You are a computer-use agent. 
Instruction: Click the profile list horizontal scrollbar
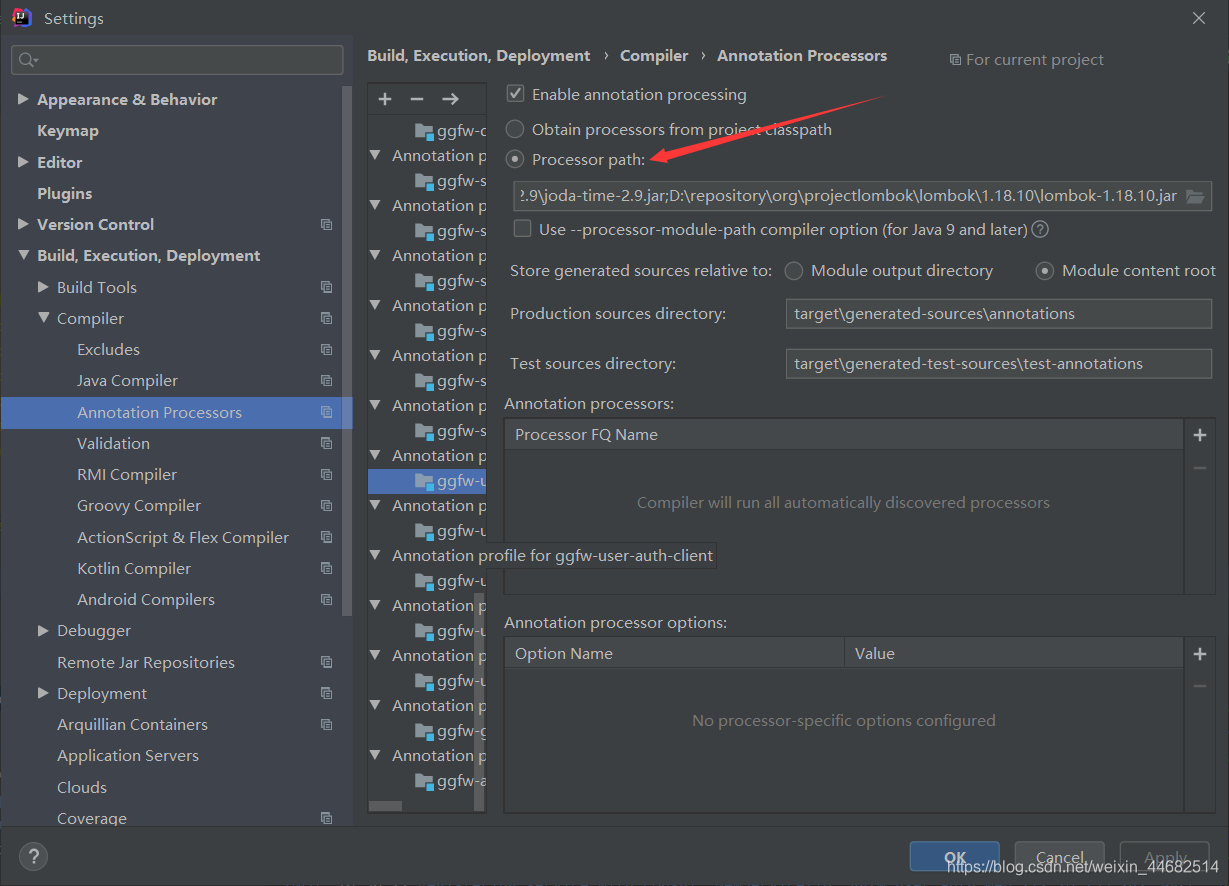coord(385,805)
